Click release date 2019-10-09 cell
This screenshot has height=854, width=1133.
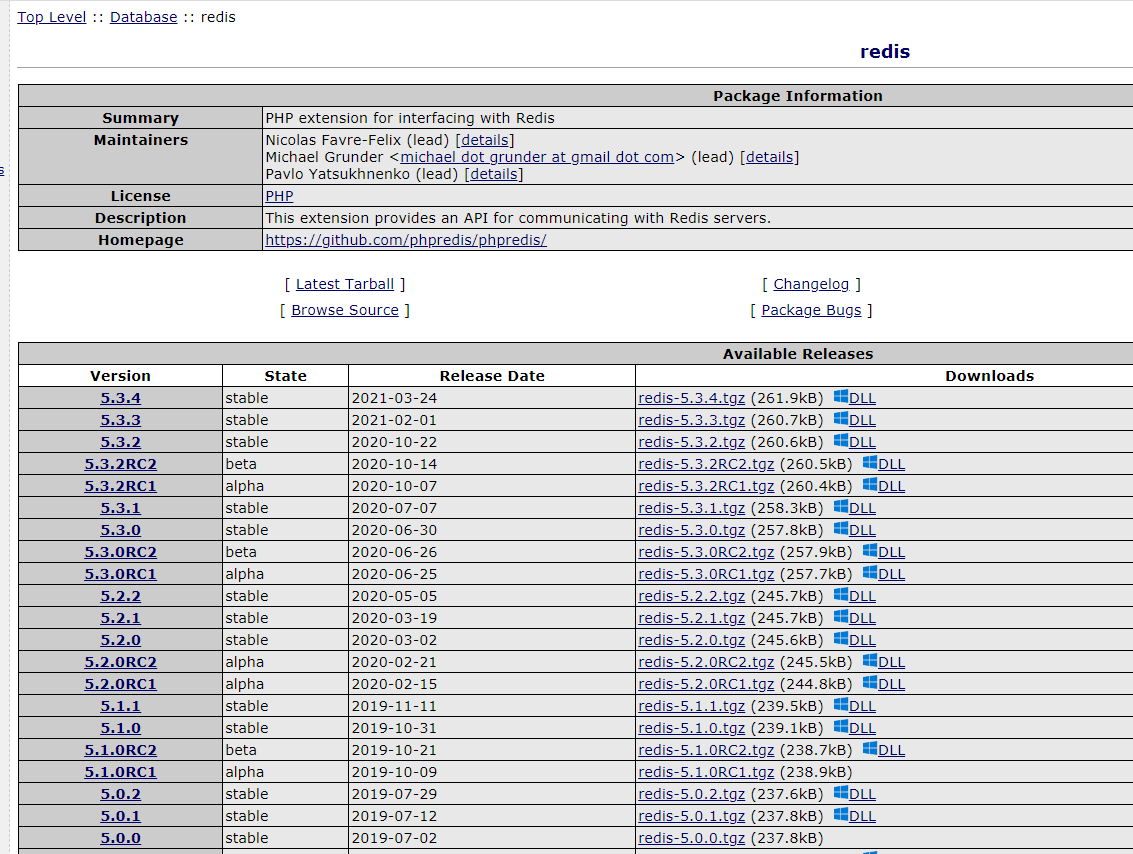[x=491, y=772]
